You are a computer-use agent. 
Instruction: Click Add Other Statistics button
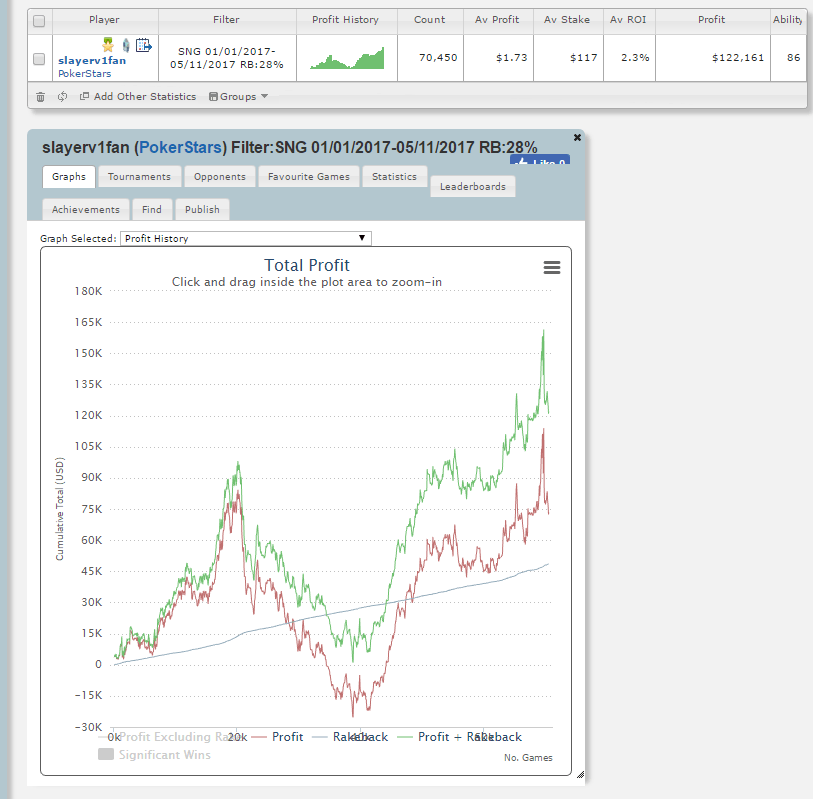click(x=138, y=96)
